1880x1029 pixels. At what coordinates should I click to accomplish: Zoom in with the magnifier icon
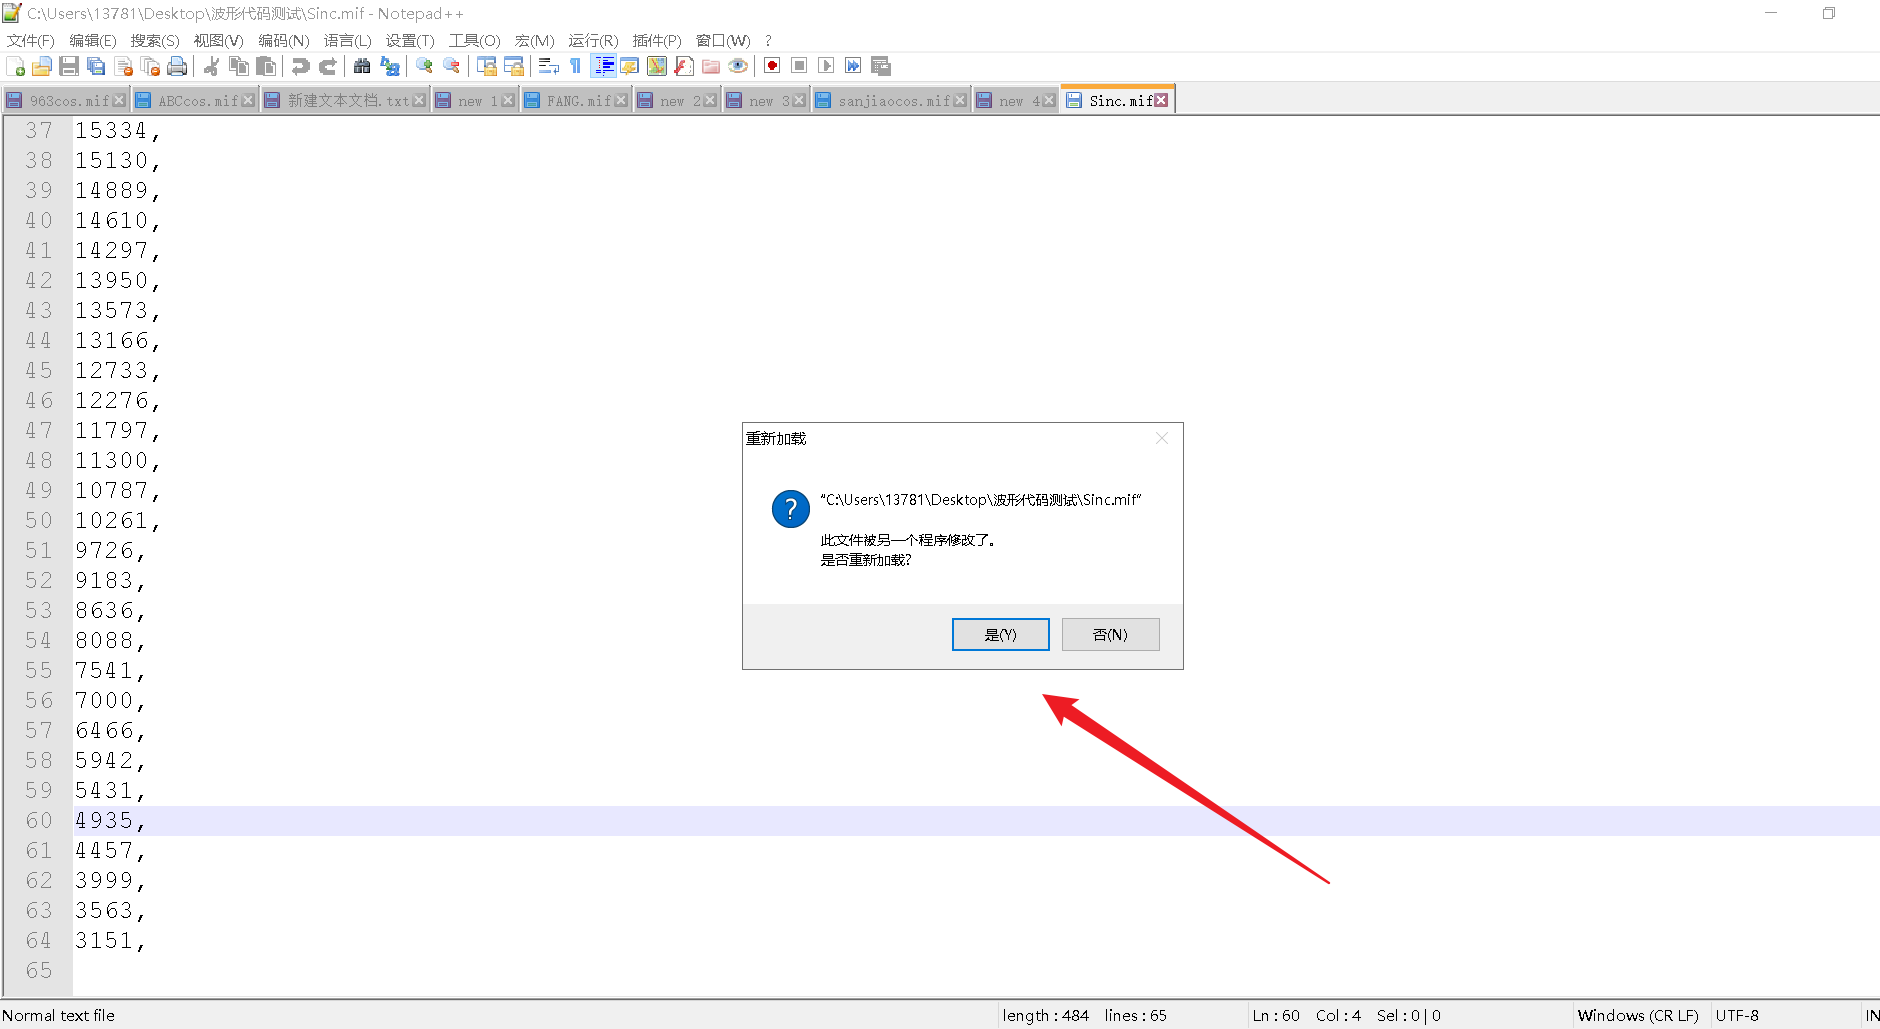(424, 66)
